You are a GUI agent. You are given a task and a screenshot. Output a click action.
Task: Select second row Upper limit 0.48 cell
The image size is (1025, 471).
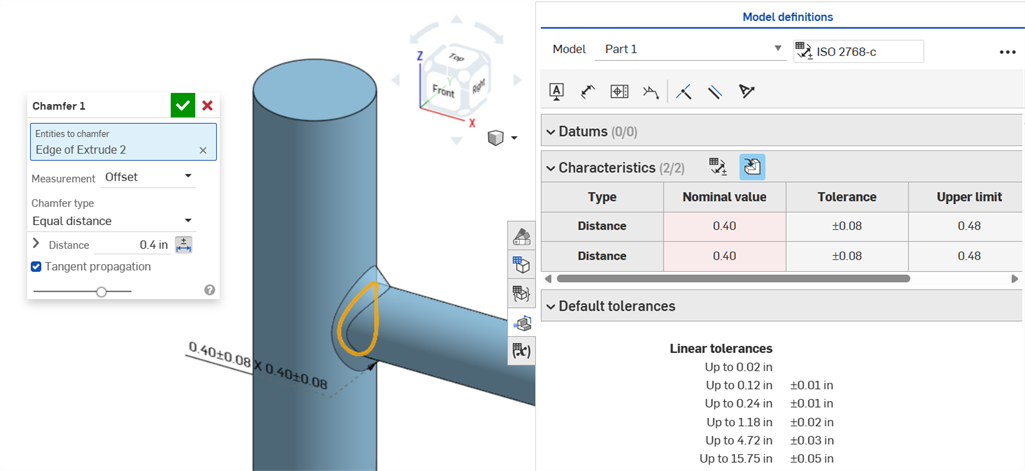966,256
